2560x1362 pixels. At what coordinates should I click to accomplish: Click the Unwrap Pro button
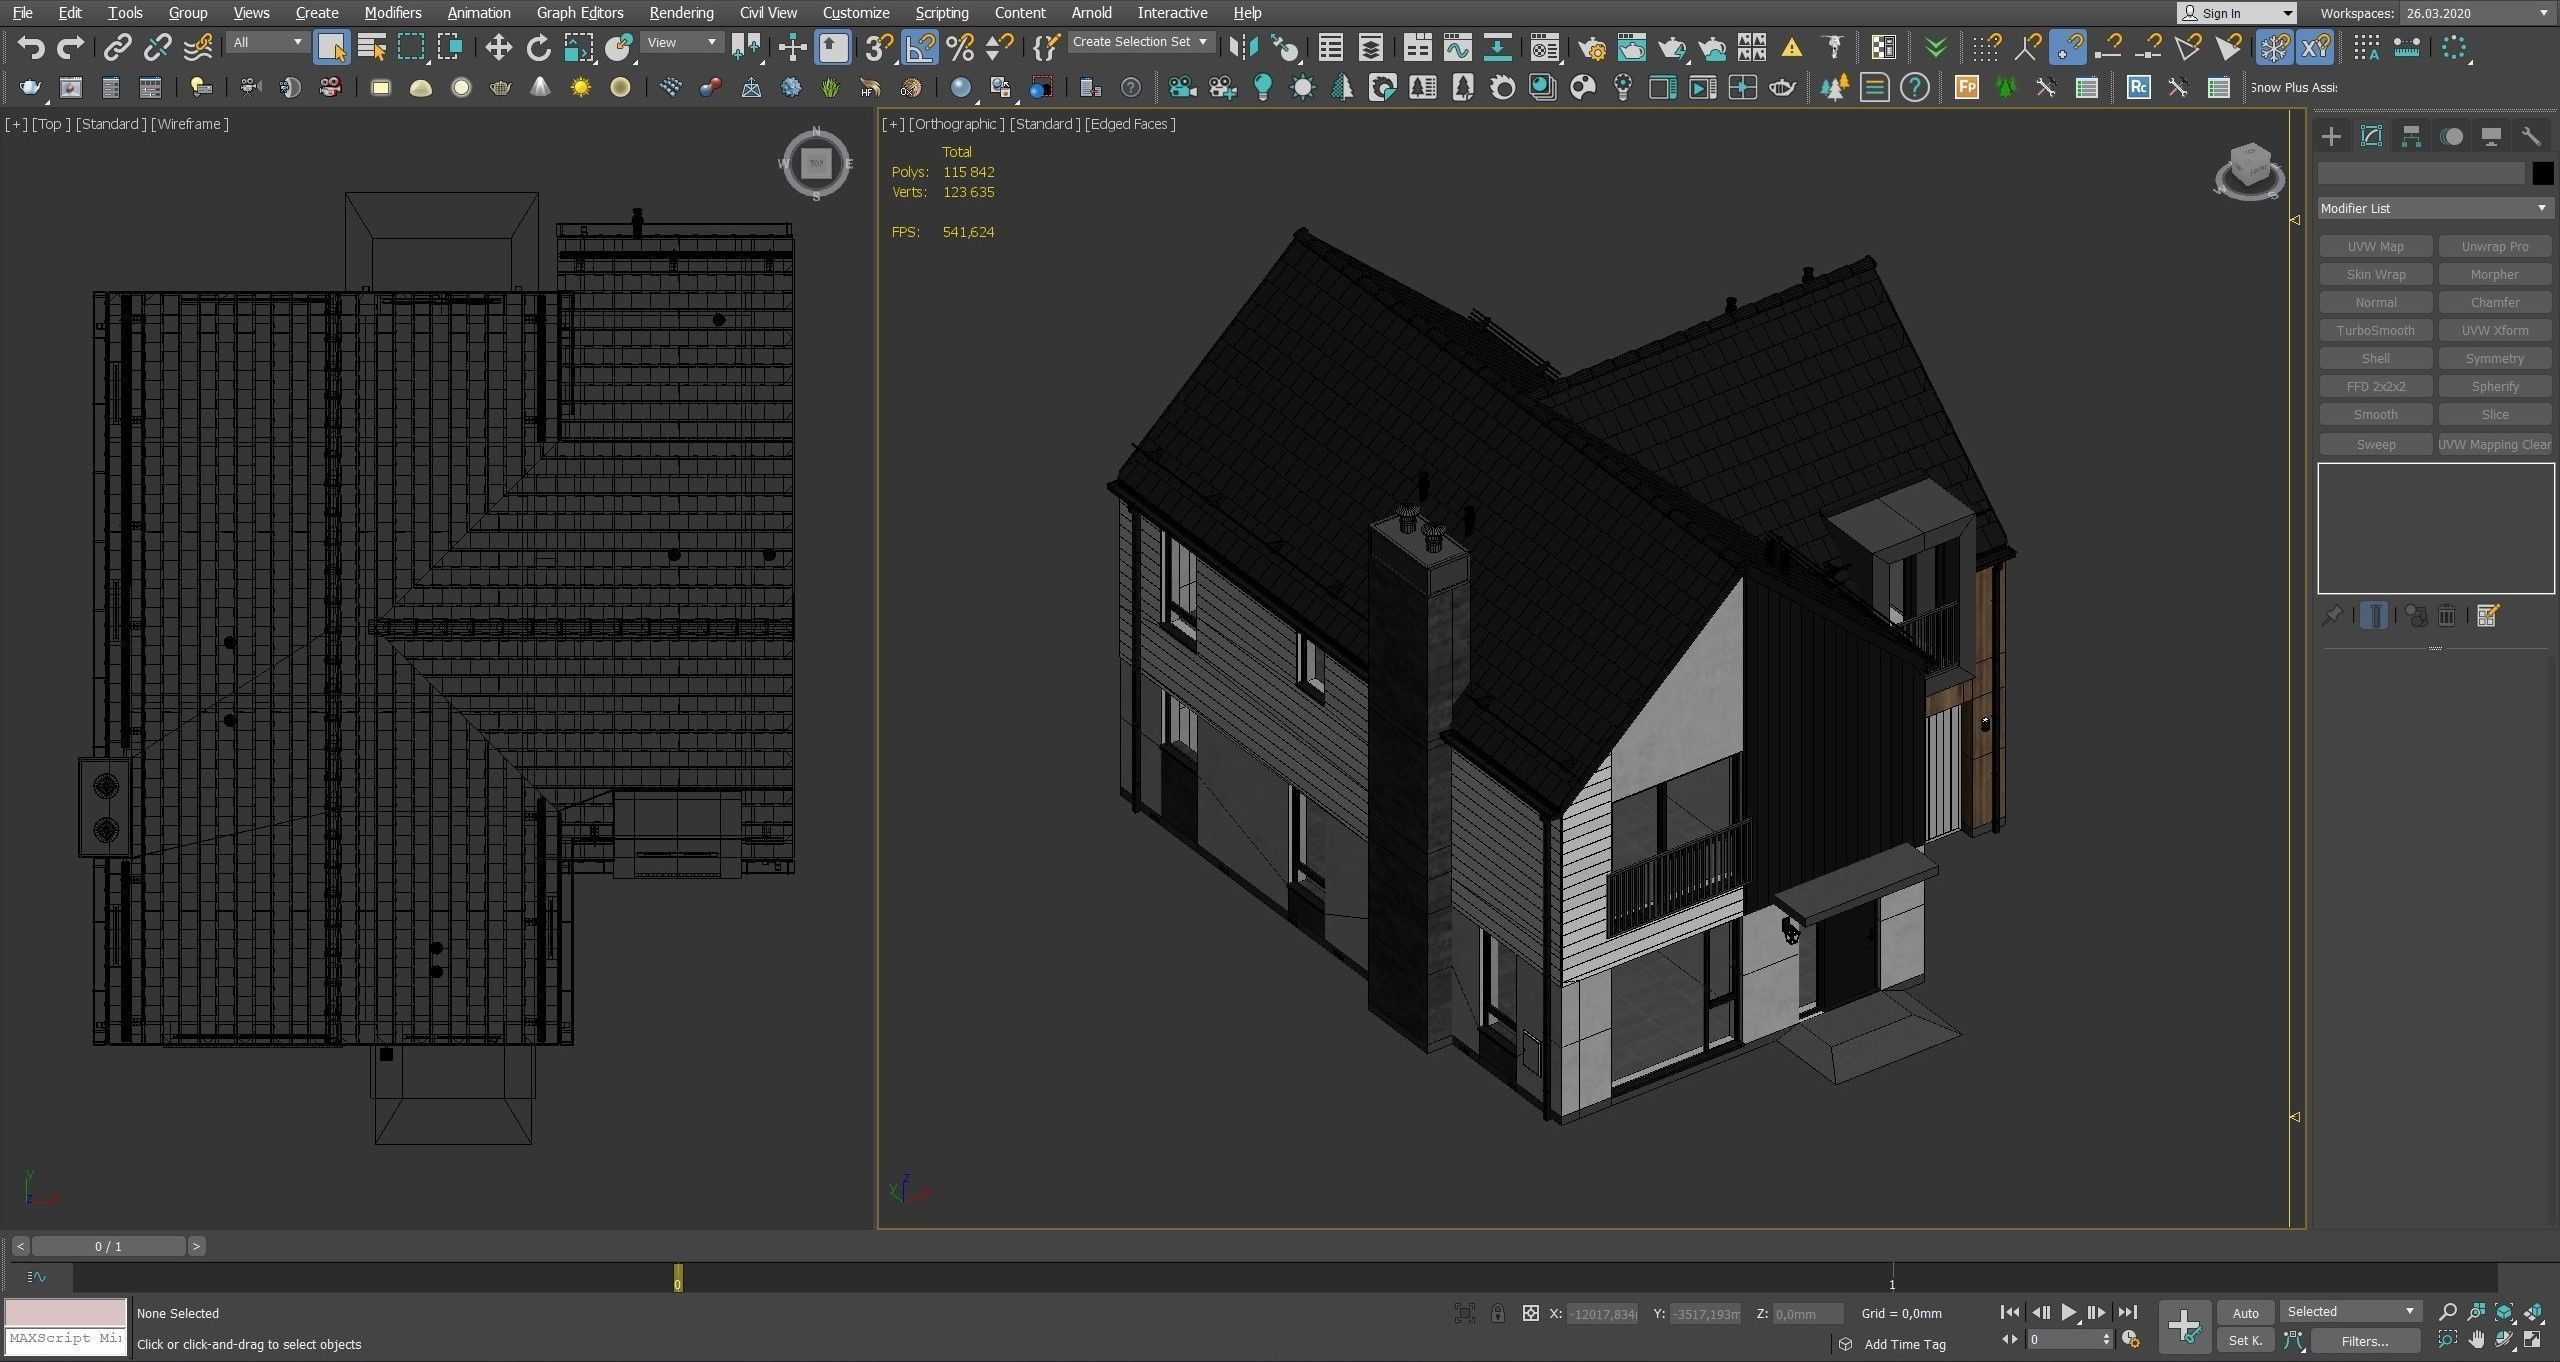tap(2494, 246)
